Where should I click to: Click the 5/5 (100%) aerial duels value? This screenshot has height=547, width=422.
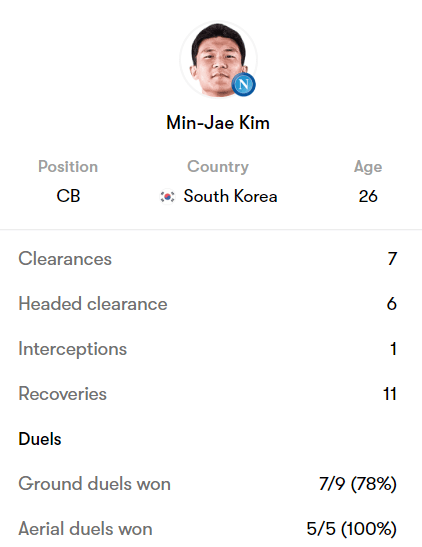click(x=352, y=529)
